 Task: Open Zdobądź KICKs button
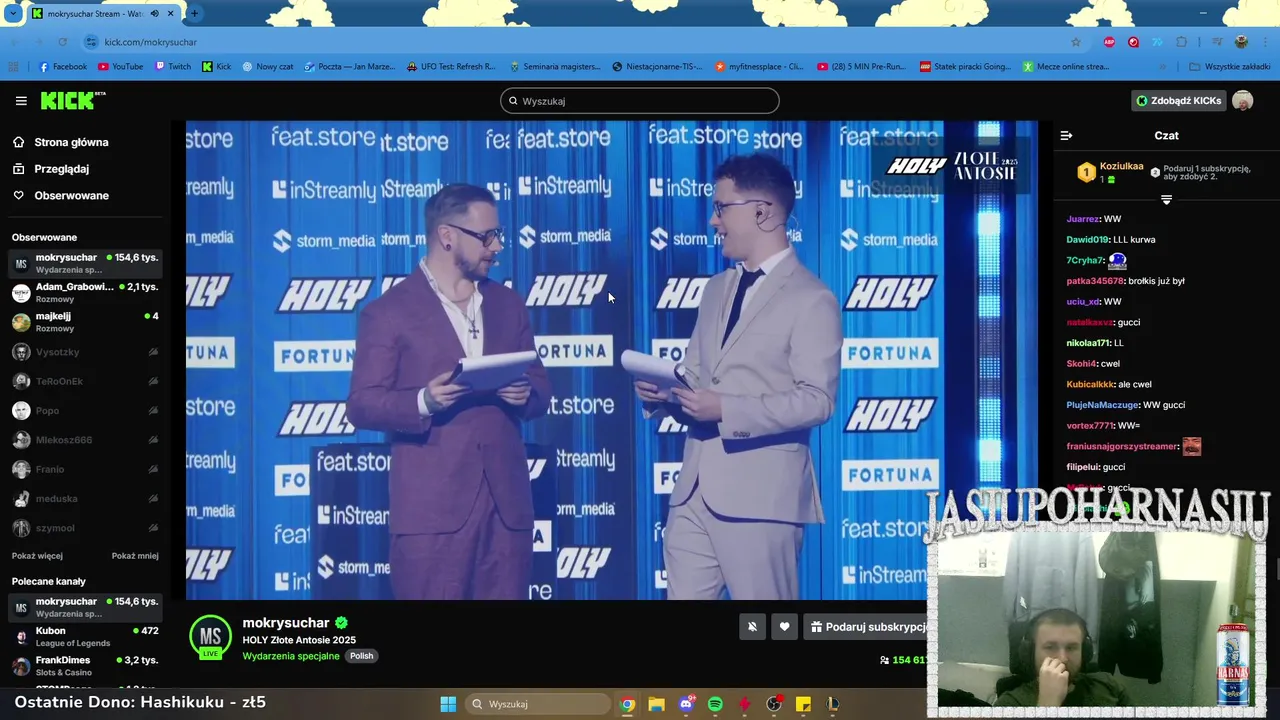pos(1178,101)
